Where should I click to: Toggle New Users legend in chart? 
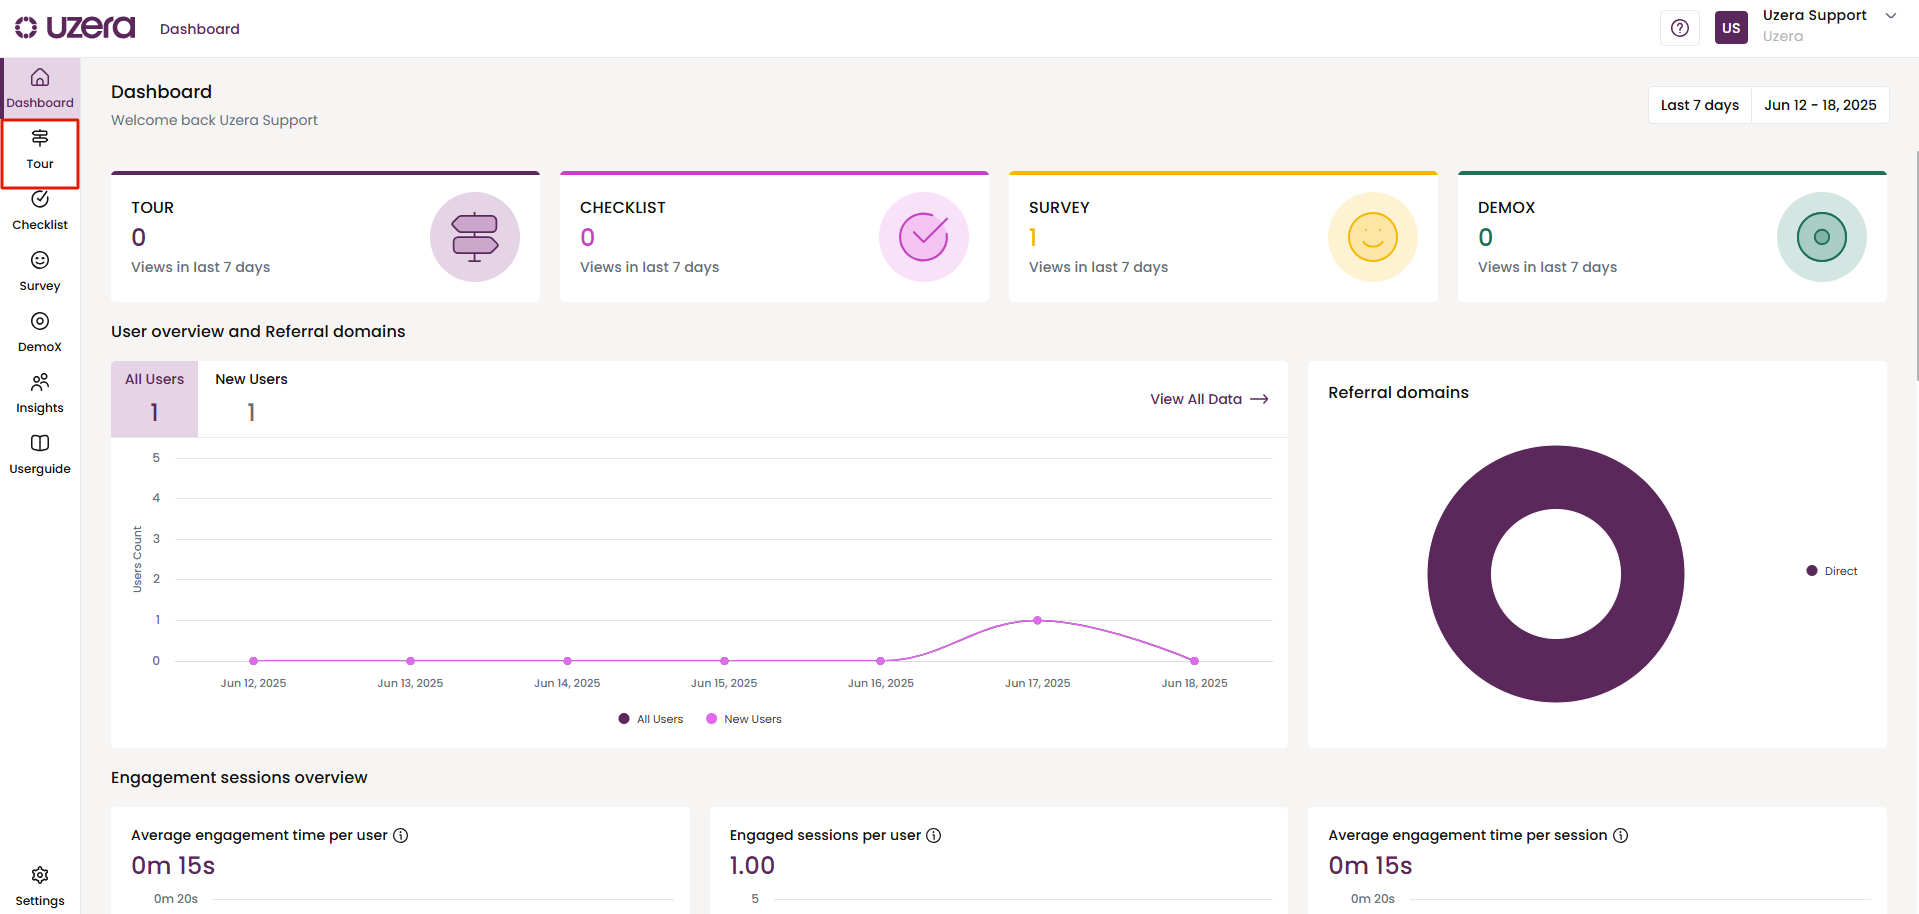744,719
